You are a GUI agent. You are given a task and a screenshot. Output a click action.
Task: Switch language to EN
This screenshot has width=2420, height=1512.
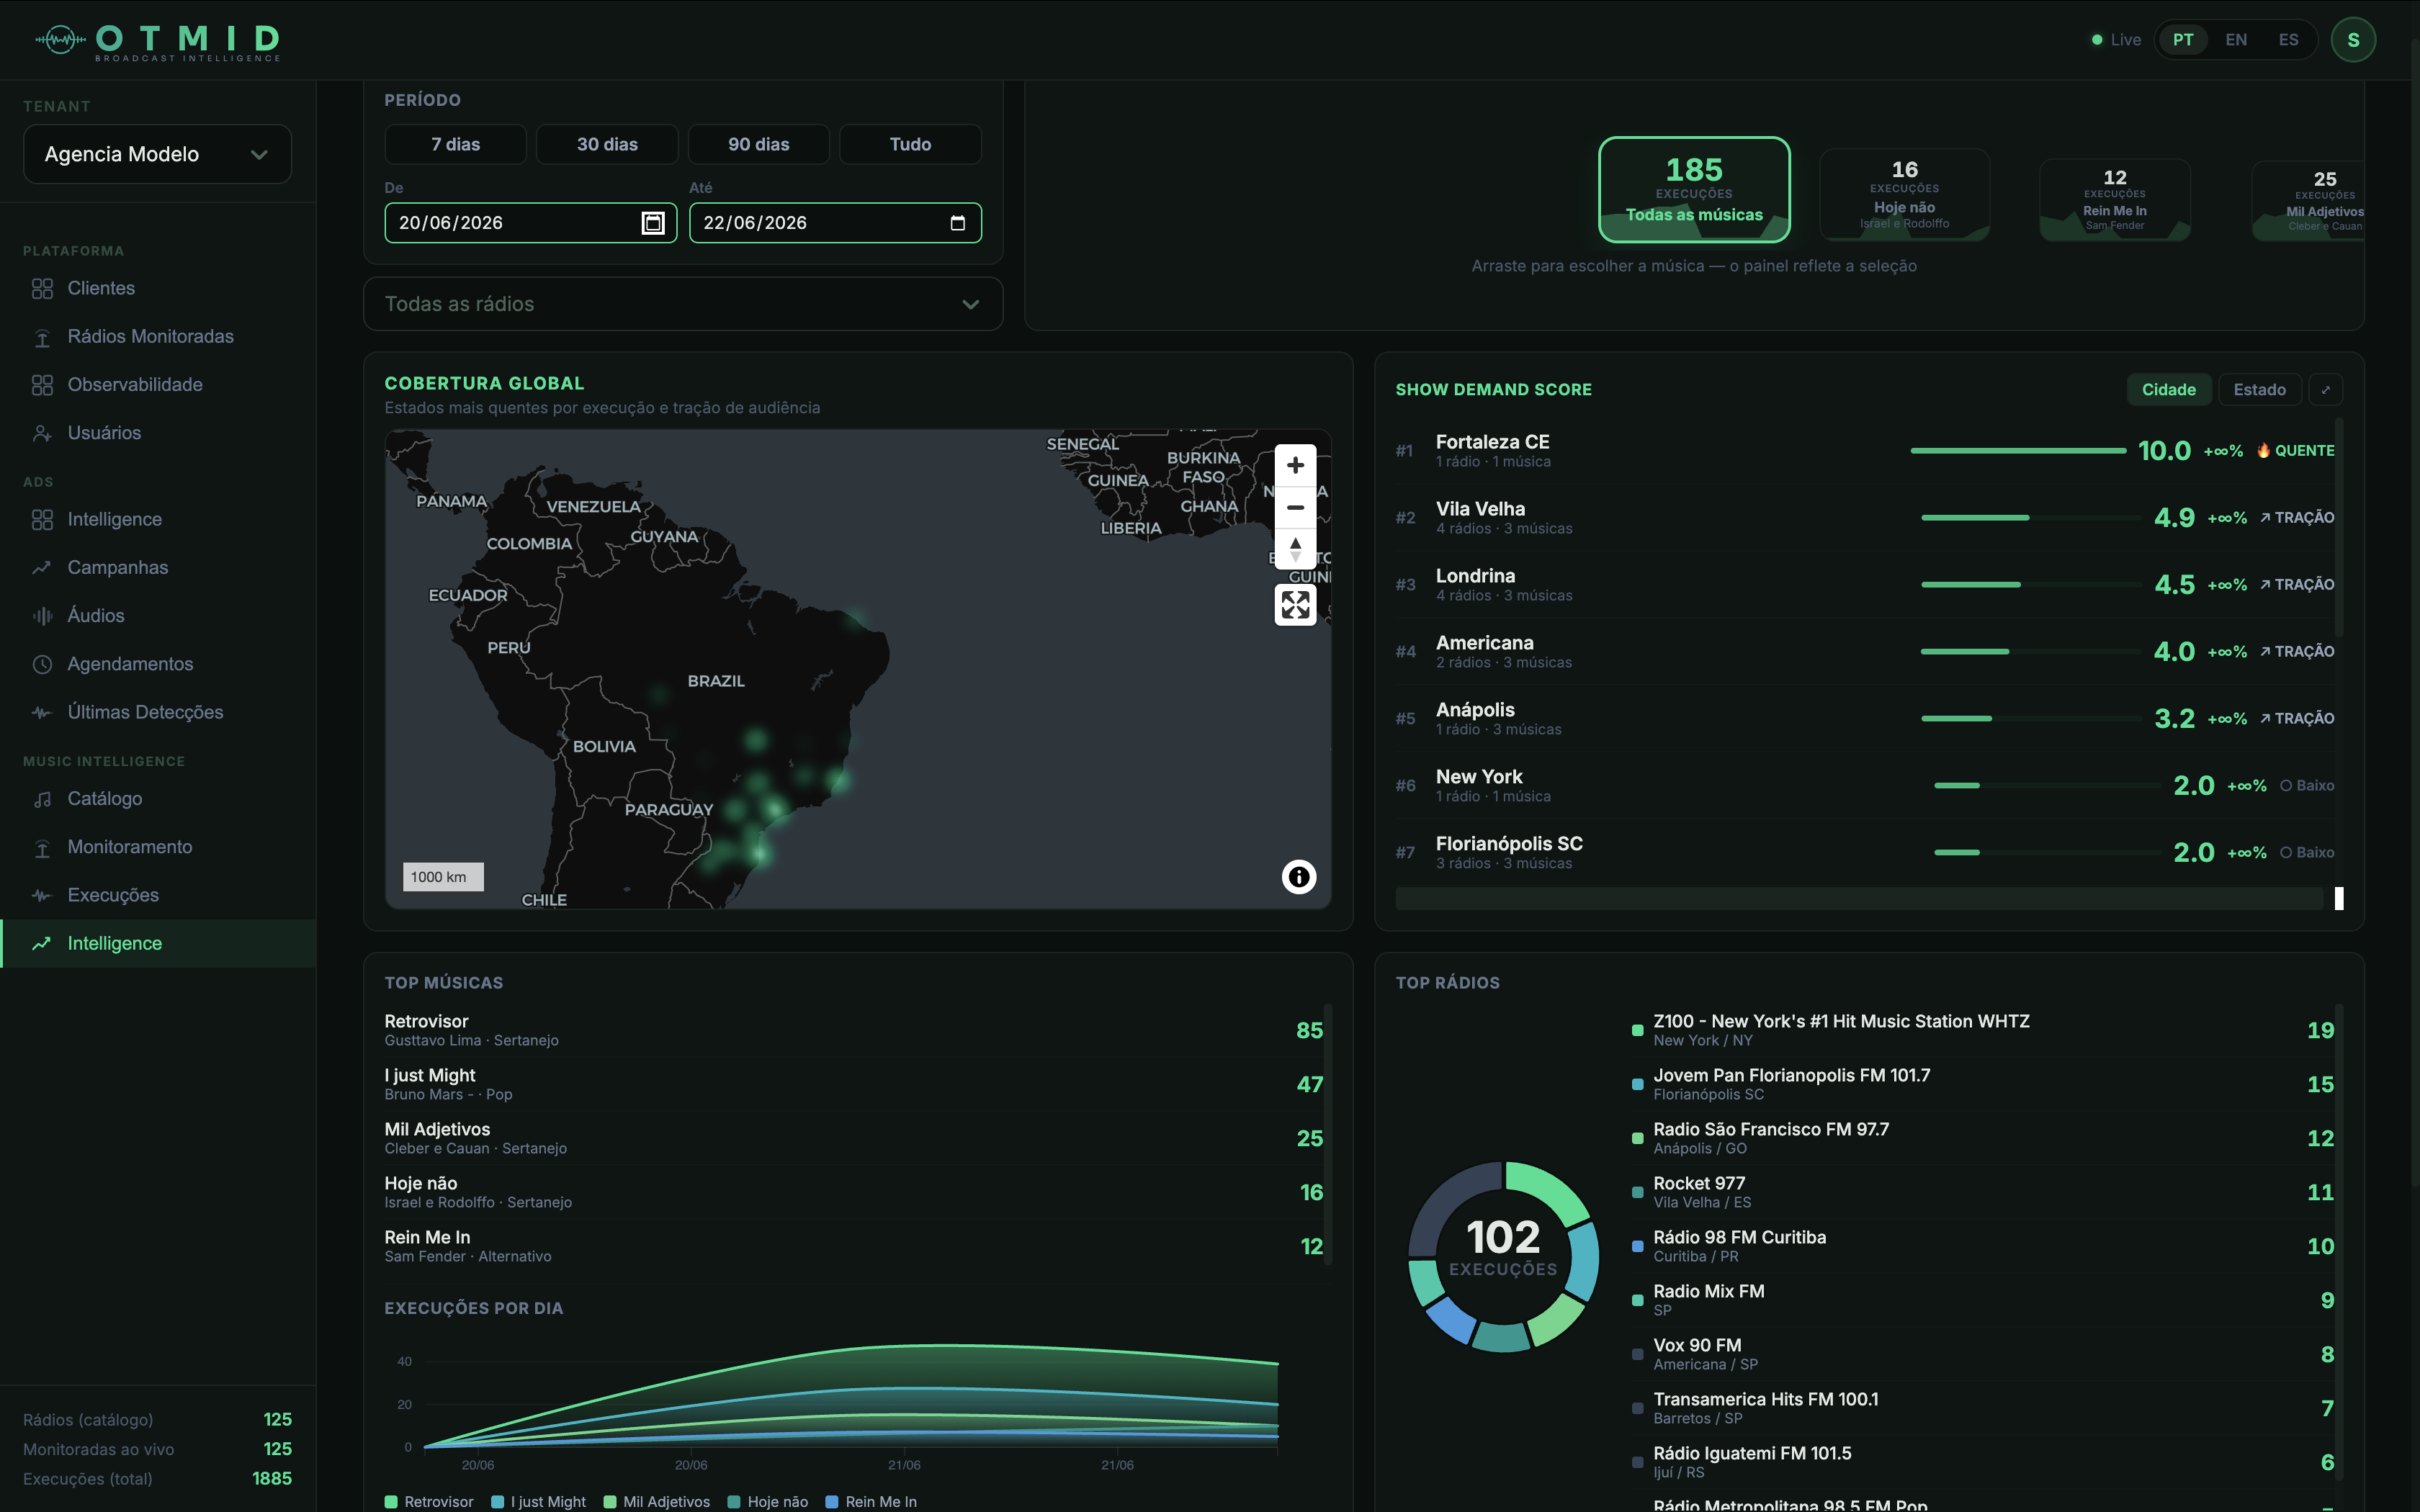(x=2236, y=40)
